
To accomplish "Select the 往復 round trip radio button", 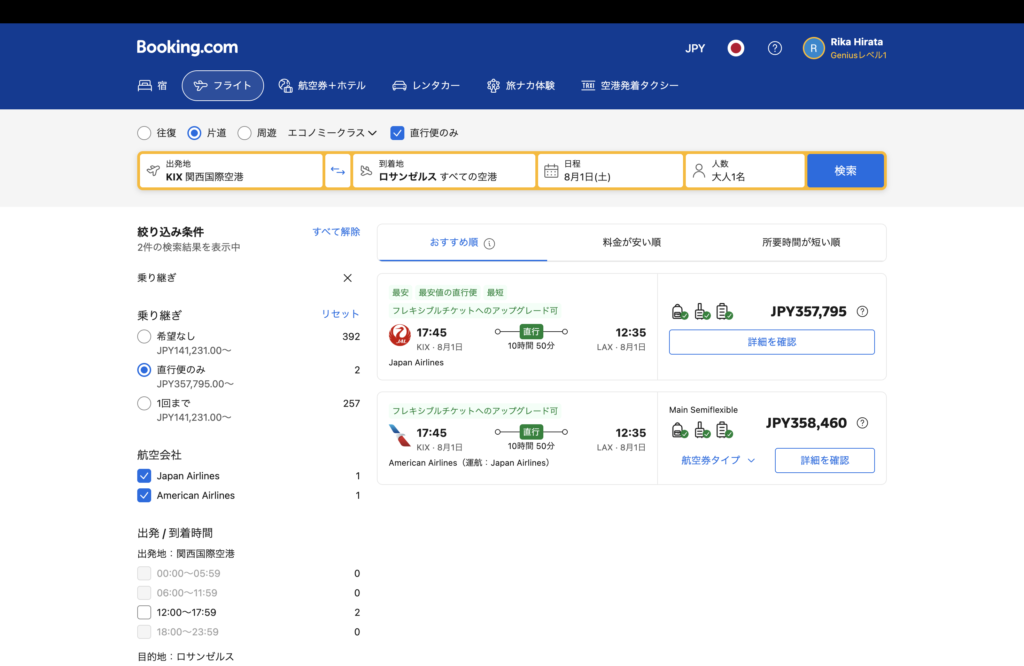I will (144, 132).
